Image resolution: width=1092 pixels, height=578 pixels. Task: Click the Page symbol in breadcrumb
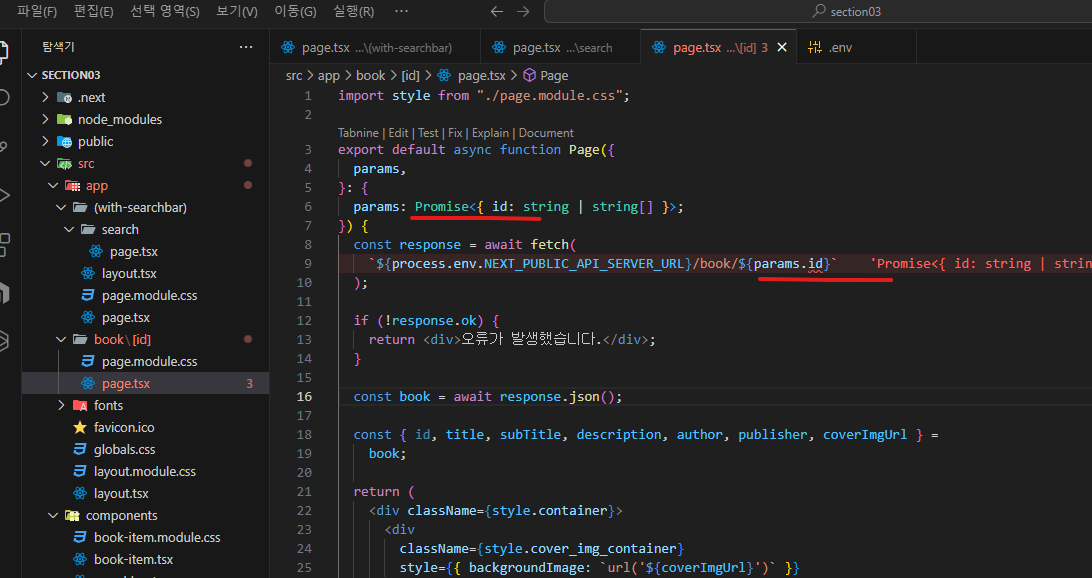pos(545,75)
